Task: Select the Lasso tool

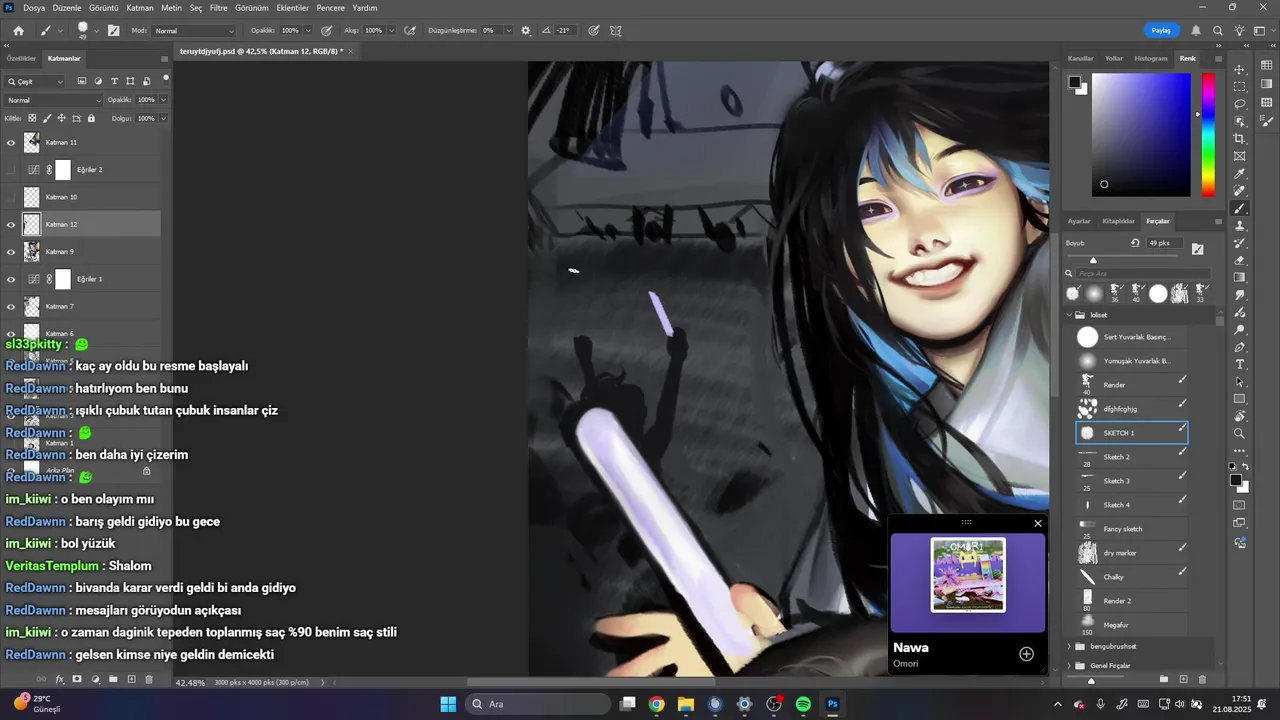Action: pos(1240,104)
